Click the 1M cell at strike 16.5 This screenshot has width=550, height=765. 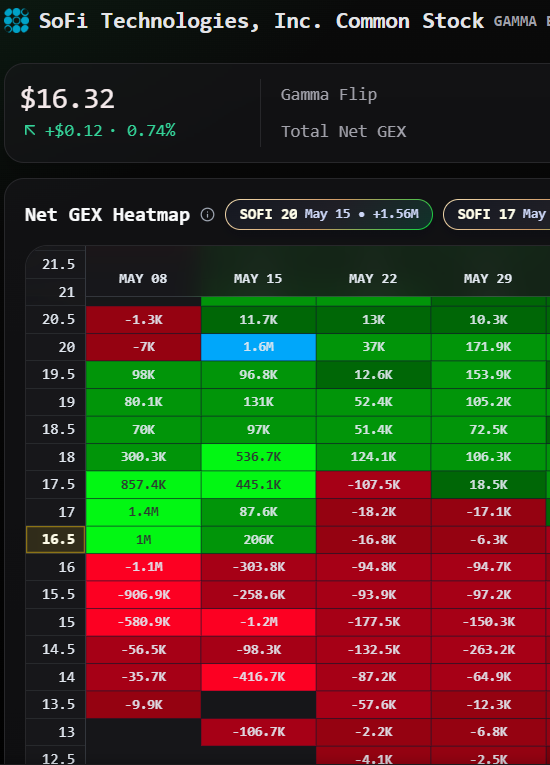click(143, 540)
